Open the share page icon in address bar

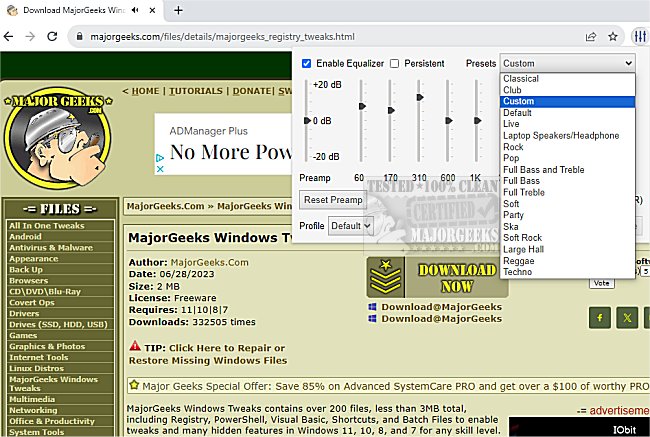(x=591, y=36)
